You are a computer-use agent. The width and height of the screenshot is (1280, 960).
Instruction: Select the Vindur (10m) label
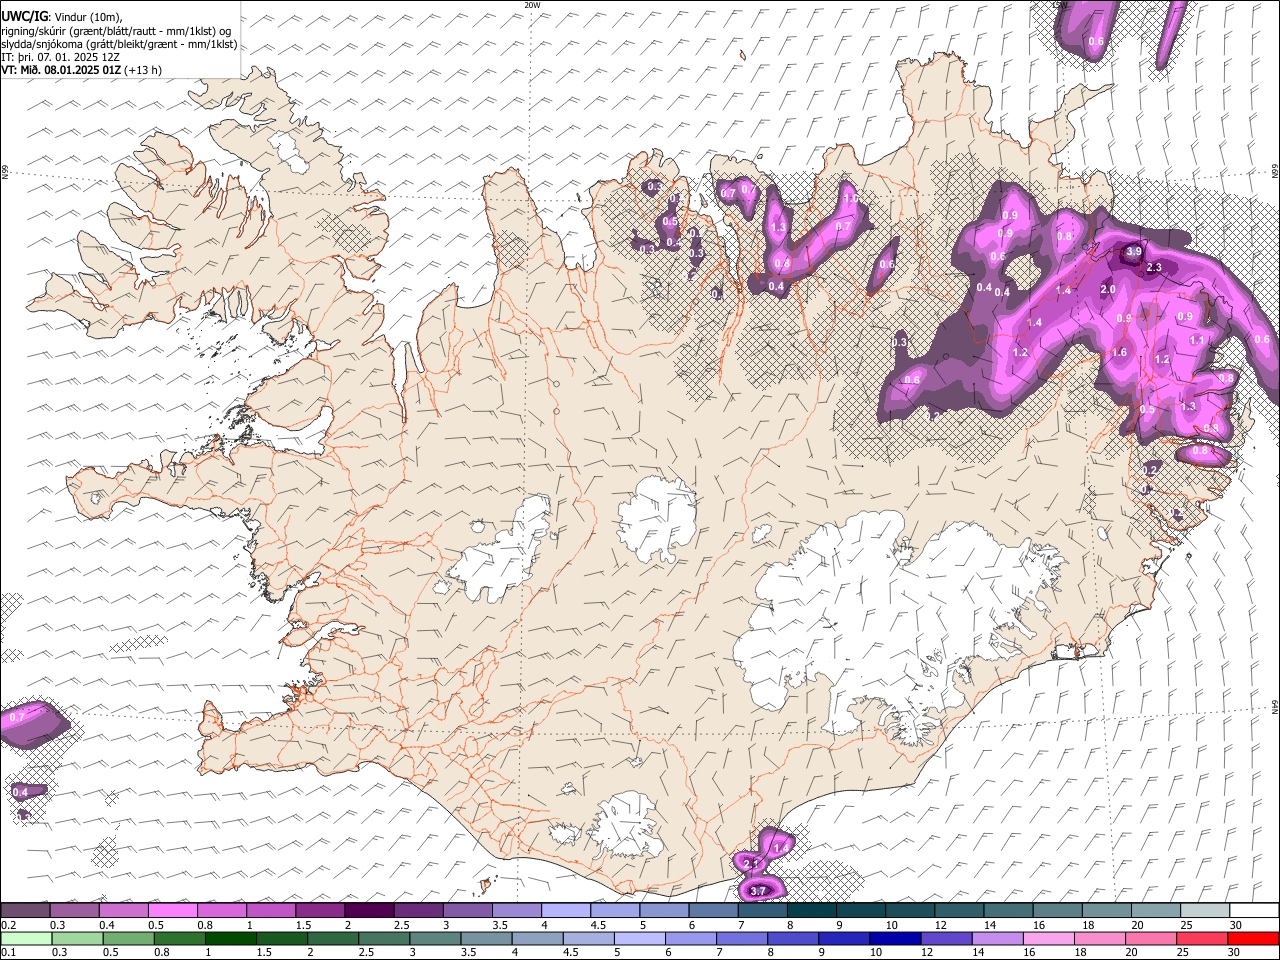pos(88,16)
